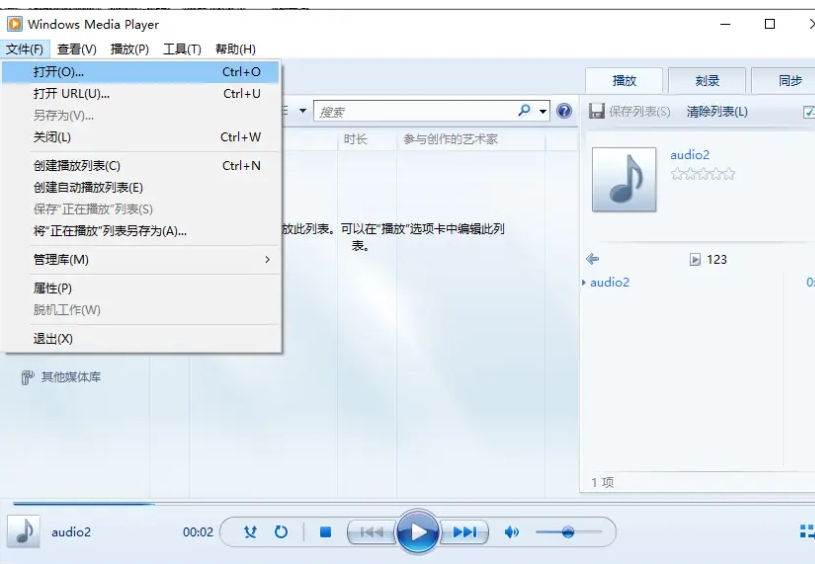
Task: Switch to the Burn tab
Action: [707, 81]
